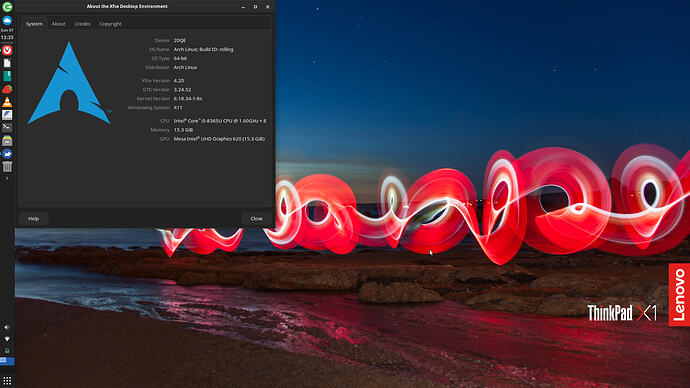Open the blue fish icon application
Viewport: 690px width, 388px height.
pos(7,154)
